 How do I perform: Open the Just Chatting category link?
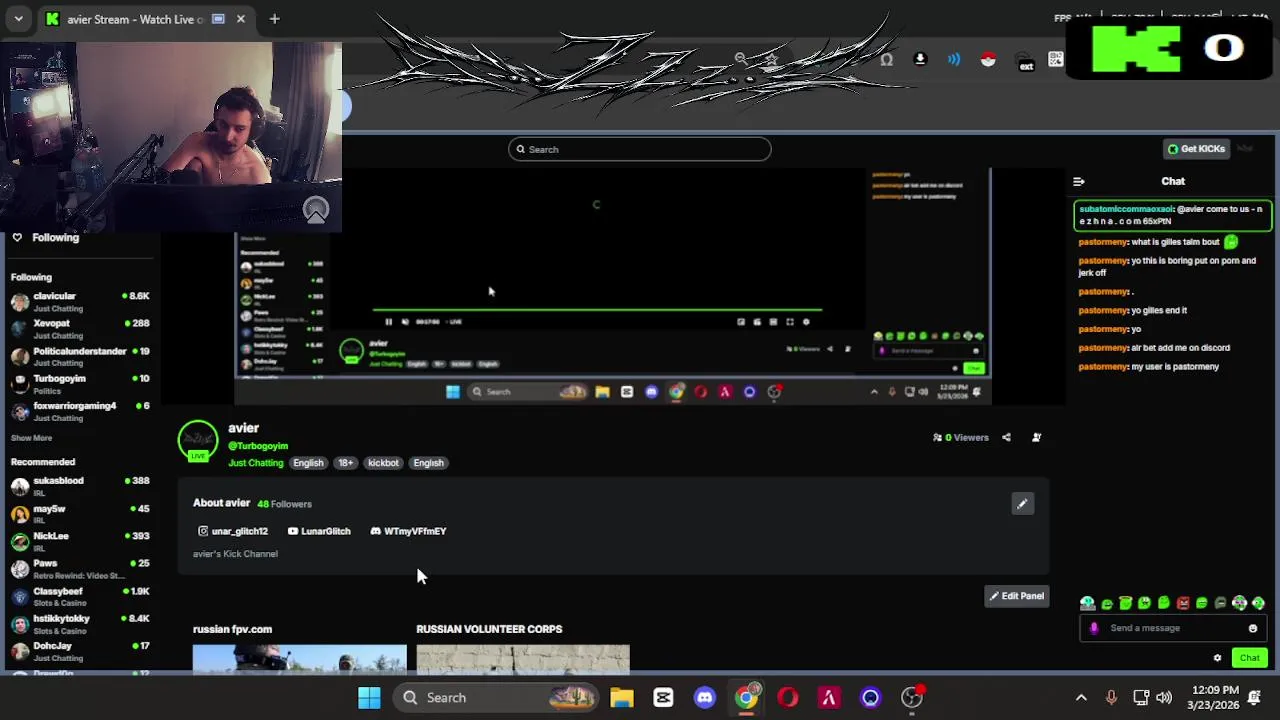click(256, 463)
